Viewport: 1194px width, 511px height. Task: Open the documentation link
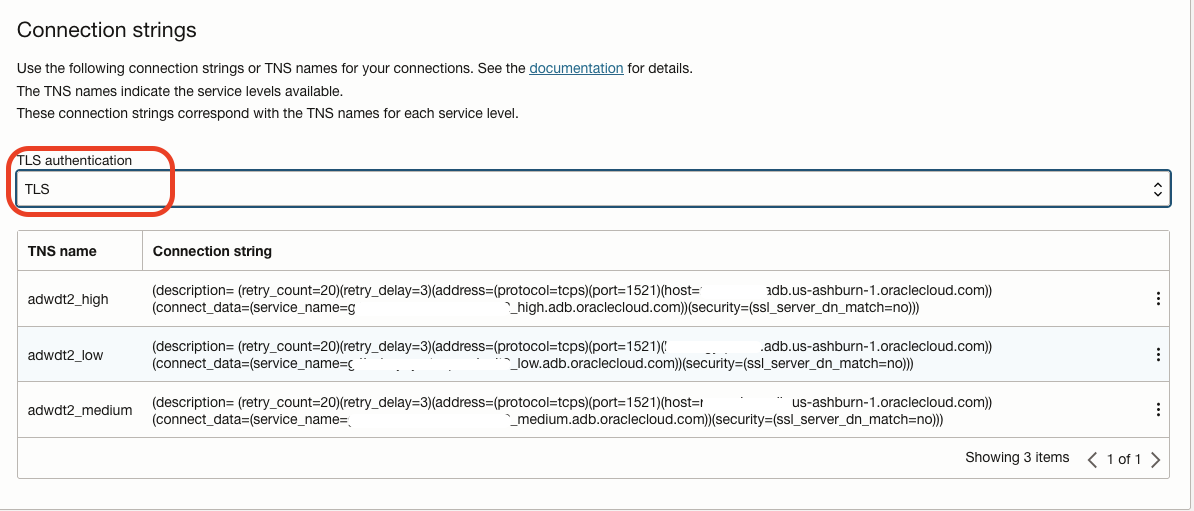click(576, 68)
